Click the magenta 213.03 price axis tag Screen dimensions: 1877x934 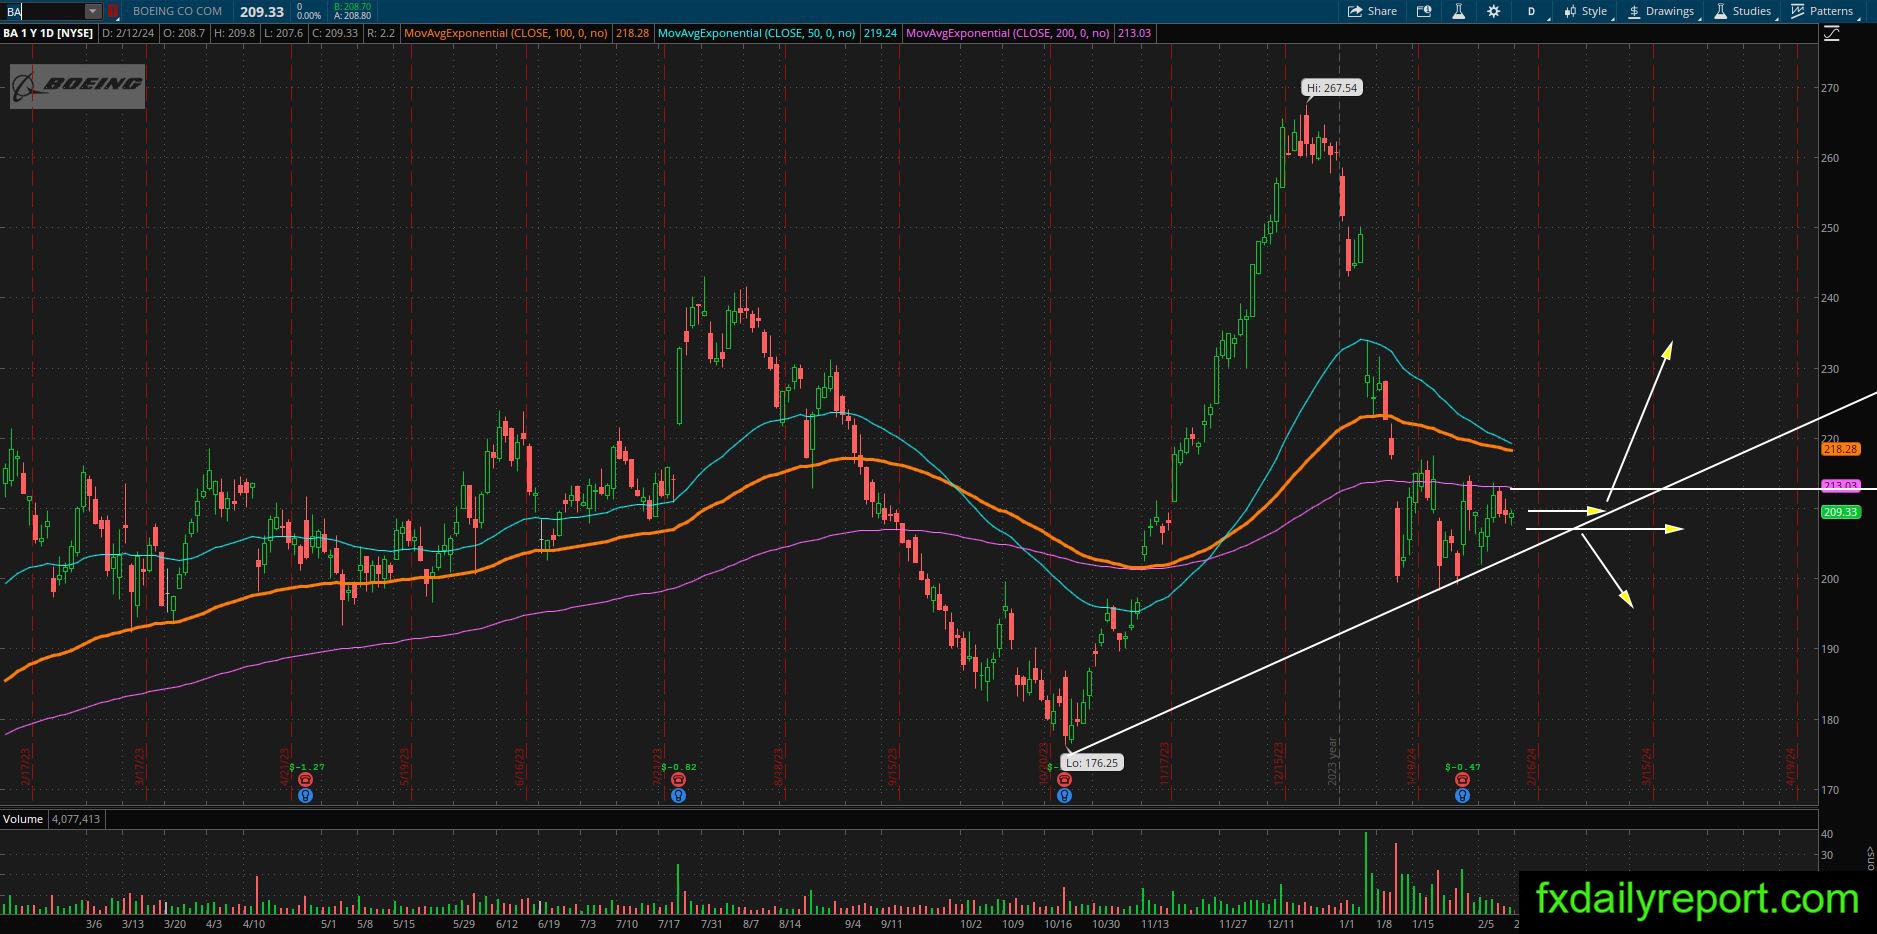(1840, 486)
